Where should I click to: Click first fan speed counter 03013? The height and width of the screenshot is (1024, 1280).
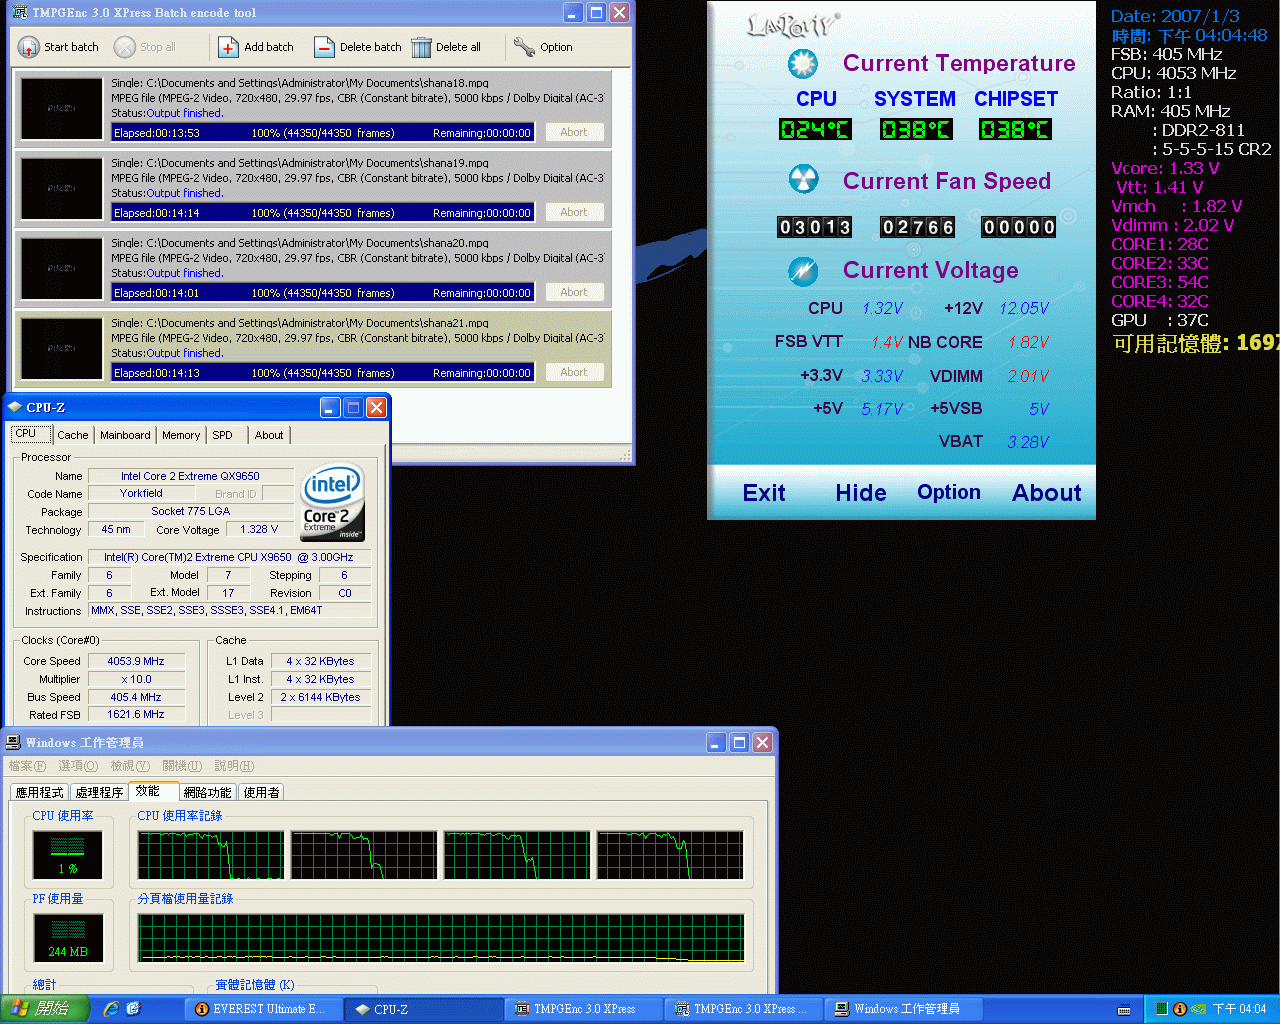click(815, 227)
